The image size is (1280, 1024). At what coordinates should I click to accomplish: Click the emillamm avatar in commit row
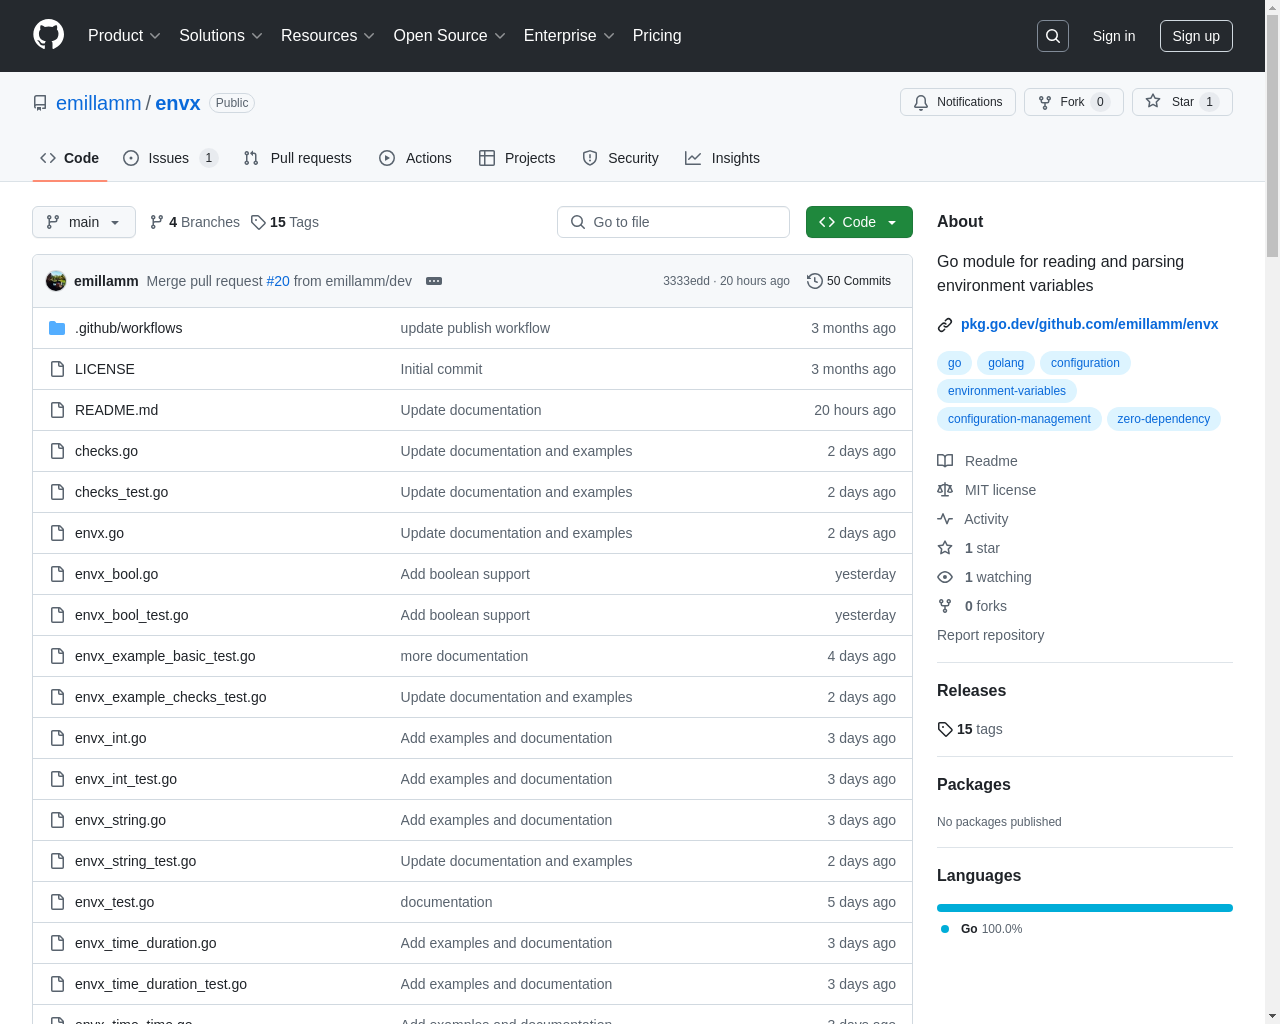pyautogui.click(x=56, y=281)
